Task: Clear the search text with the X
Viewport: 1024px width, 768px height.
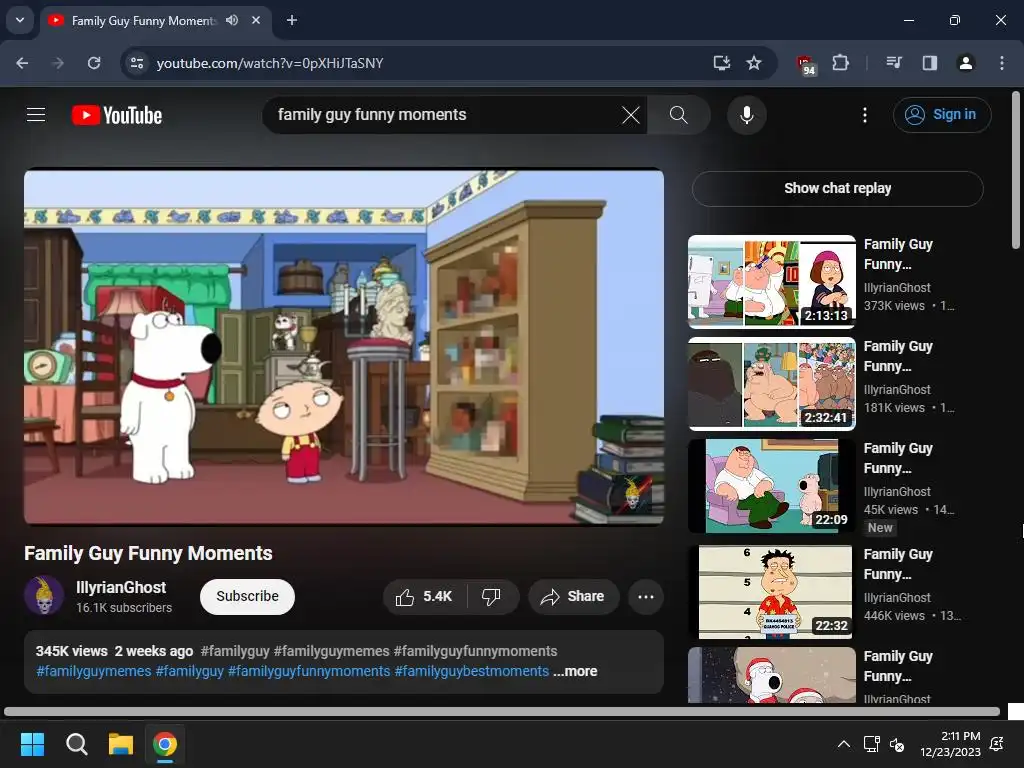Action: click(630, 115)
